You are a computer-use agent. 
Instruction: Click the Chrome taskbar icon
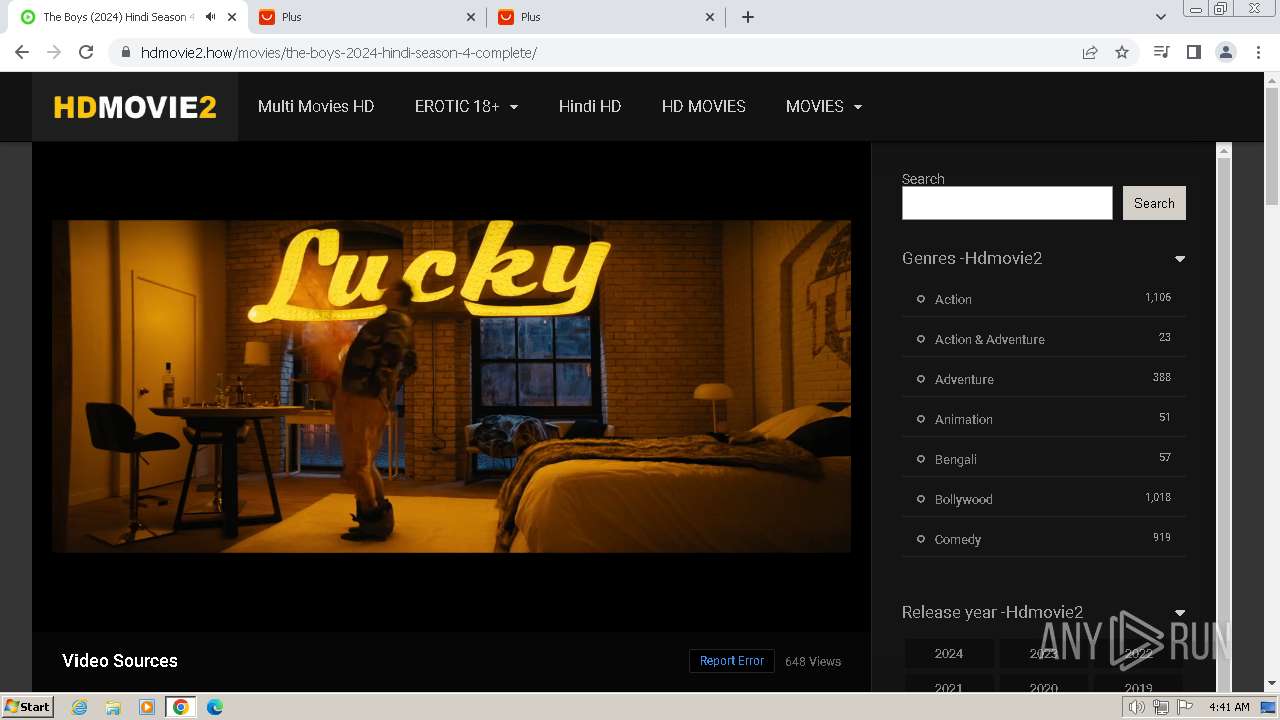(x=181, y=707)
